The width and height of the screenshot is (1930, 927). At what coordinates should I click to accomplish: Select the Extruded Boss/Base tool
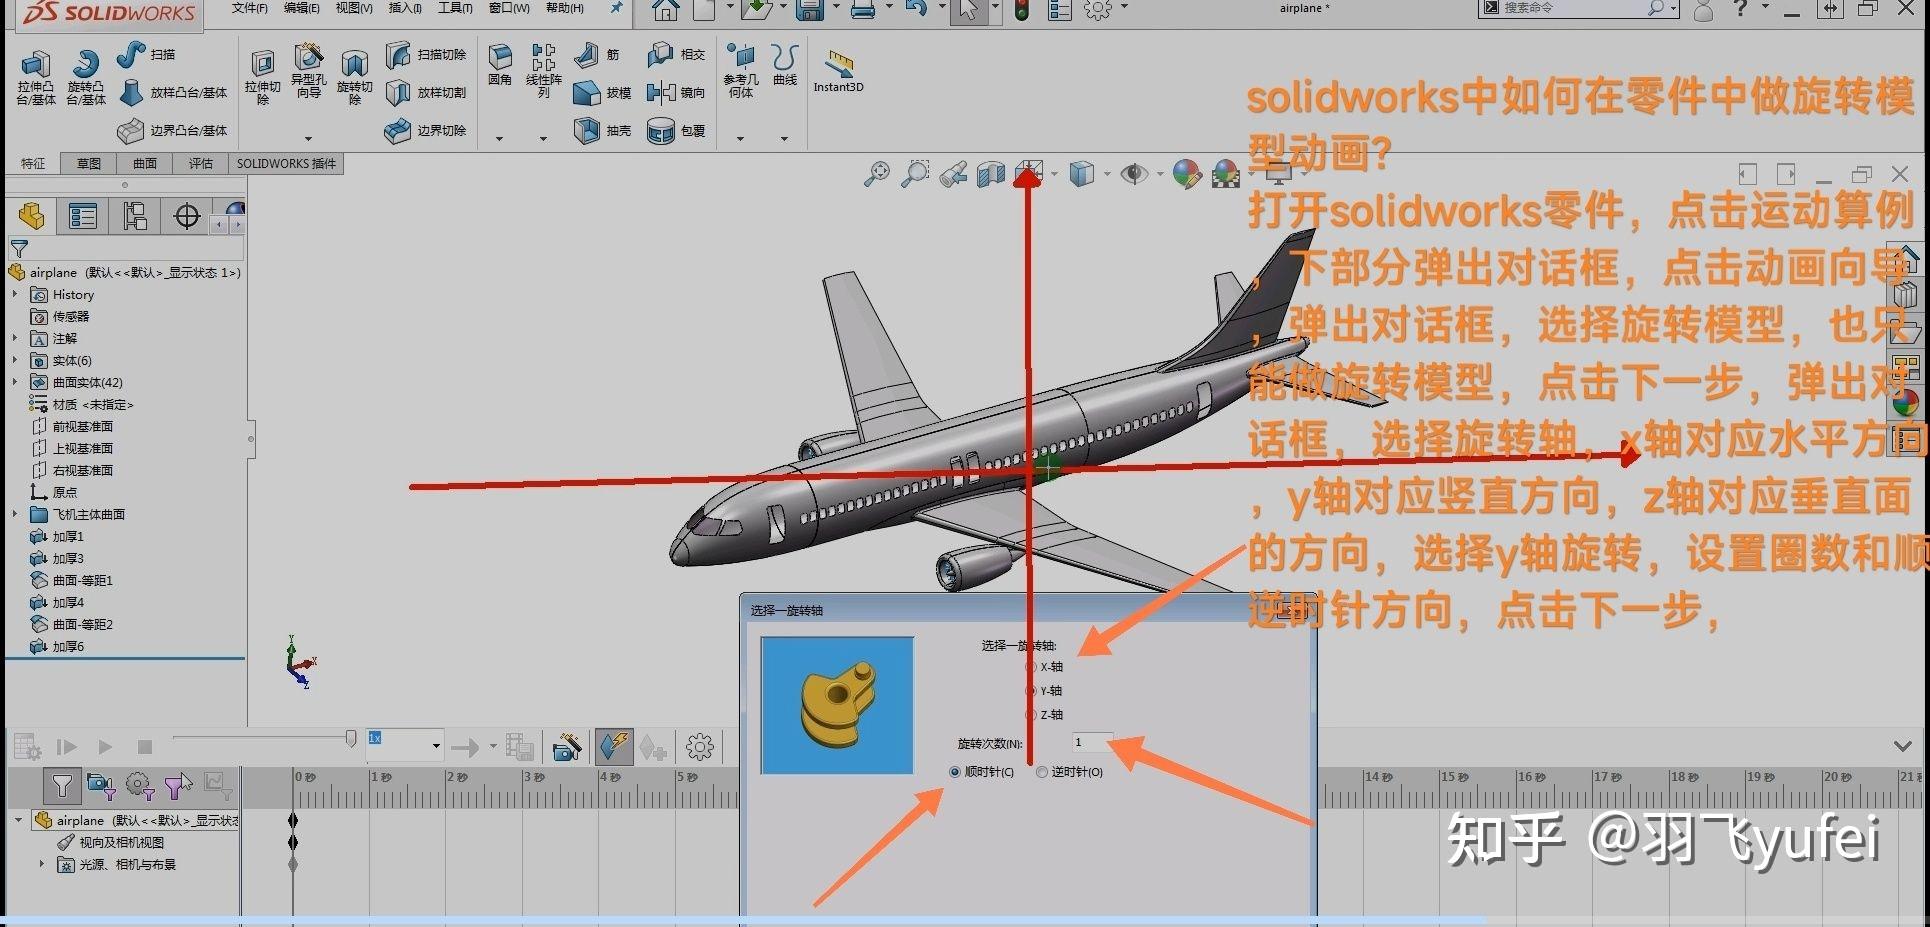pyautogui.click(x=35, y=78)
